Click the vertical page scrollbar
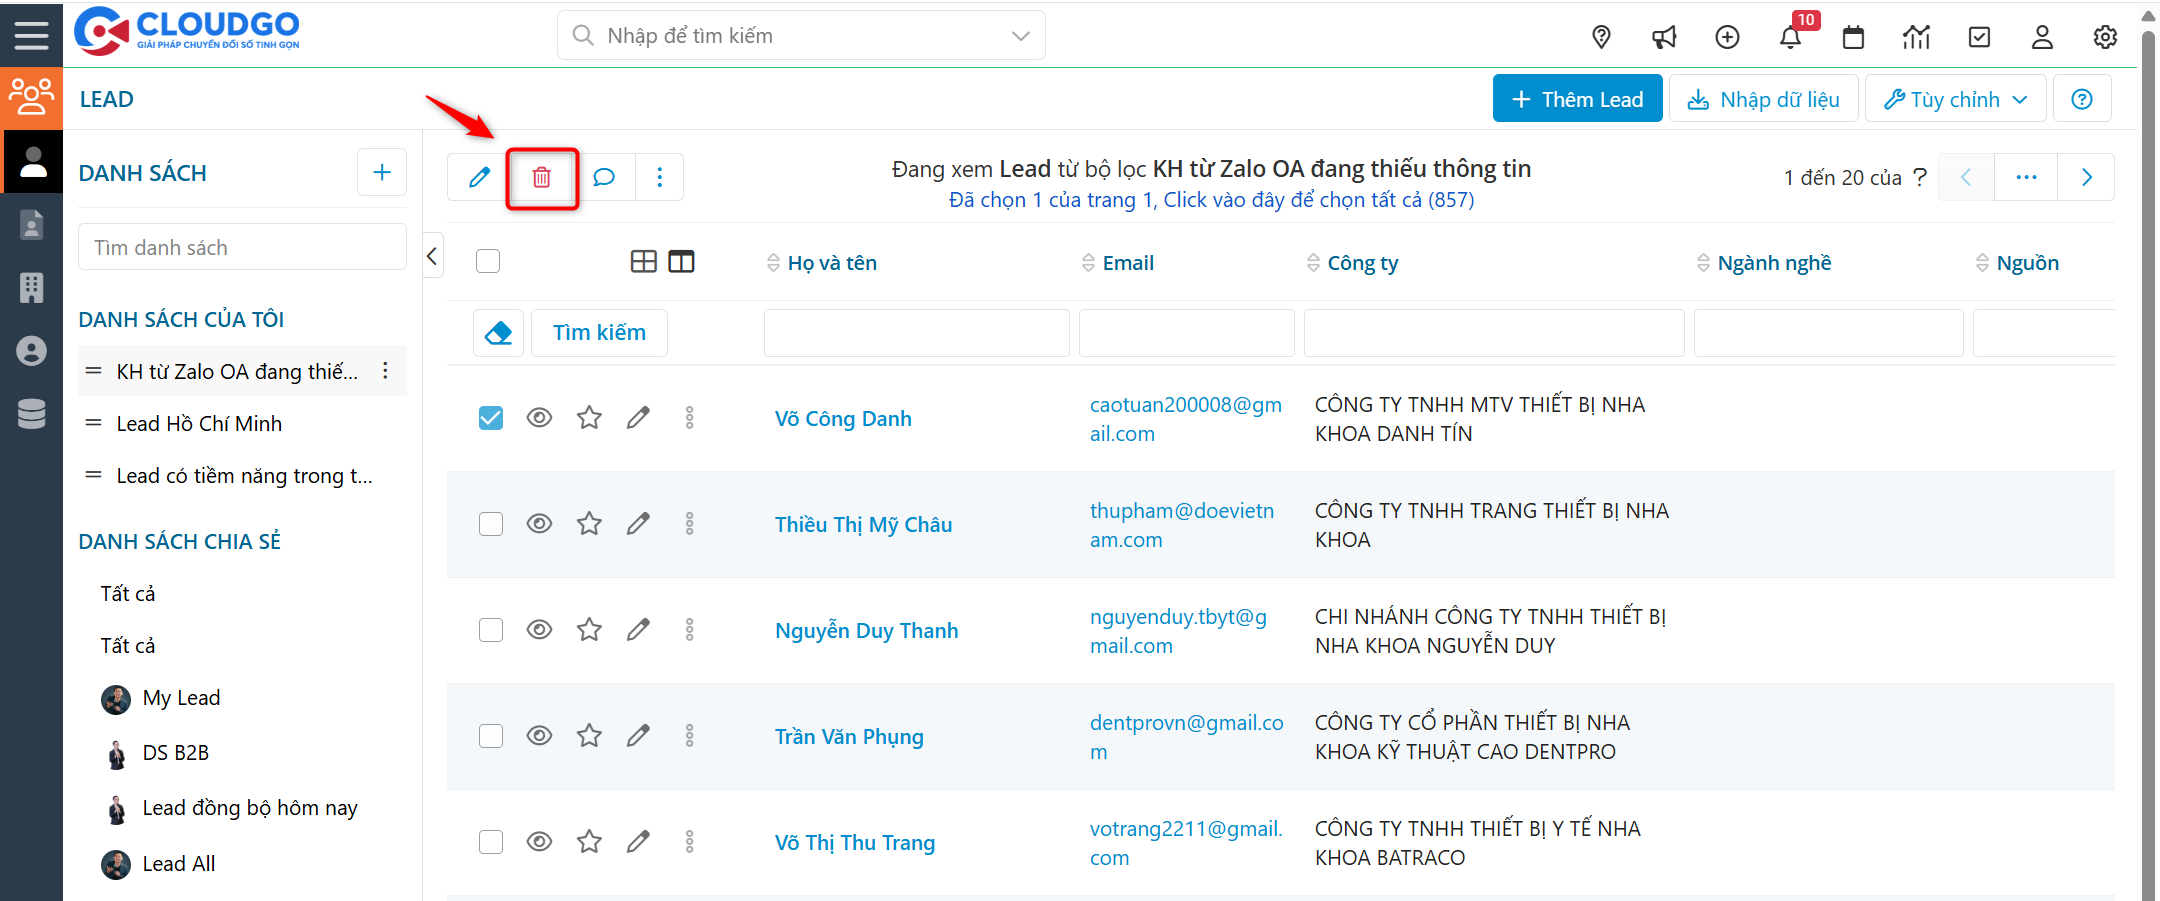The width and height of the screenshot is (2160, 901). pos(2148,450)
